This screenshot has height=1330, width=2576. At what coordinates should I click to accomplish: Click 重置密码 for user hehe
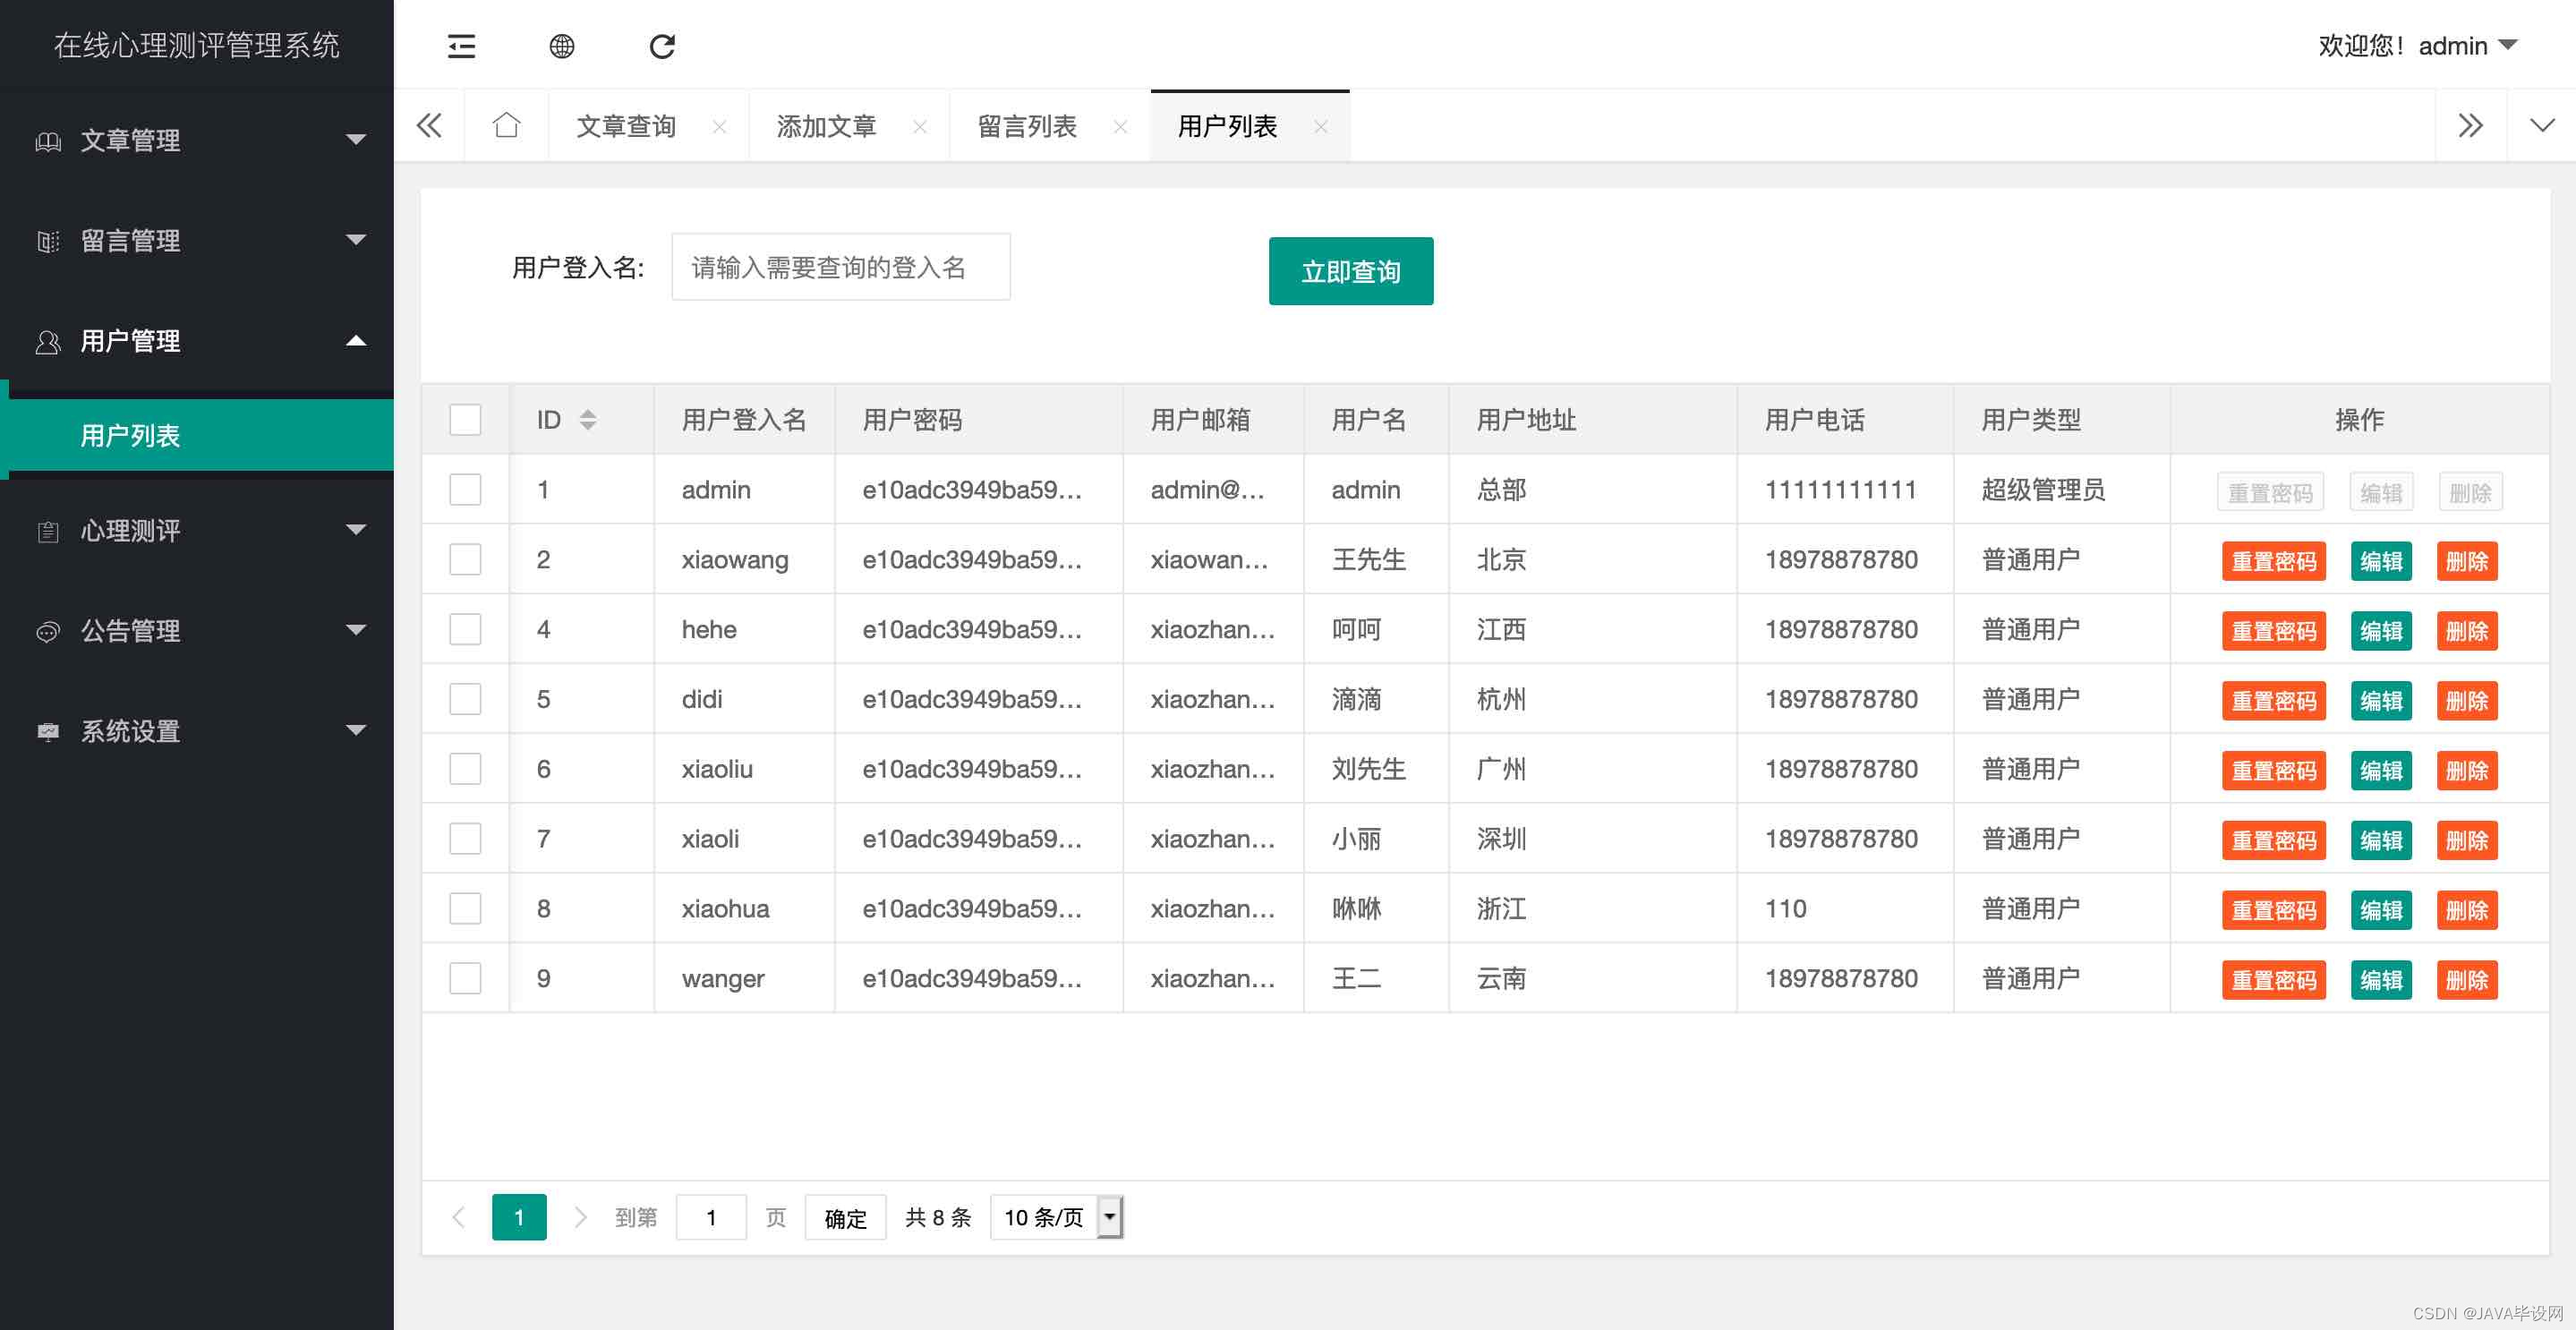point(2273,631)
